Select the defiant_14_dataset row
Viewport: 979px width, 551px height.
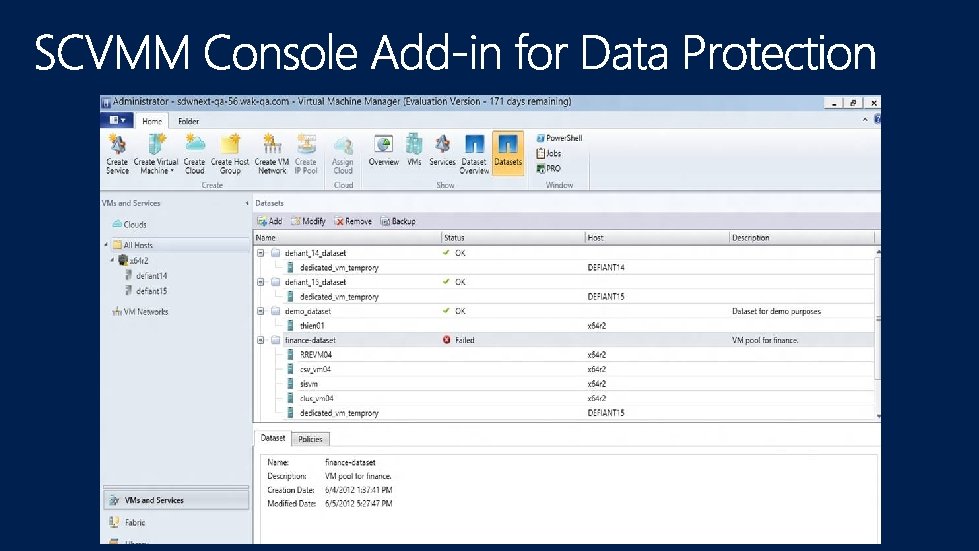564,253
